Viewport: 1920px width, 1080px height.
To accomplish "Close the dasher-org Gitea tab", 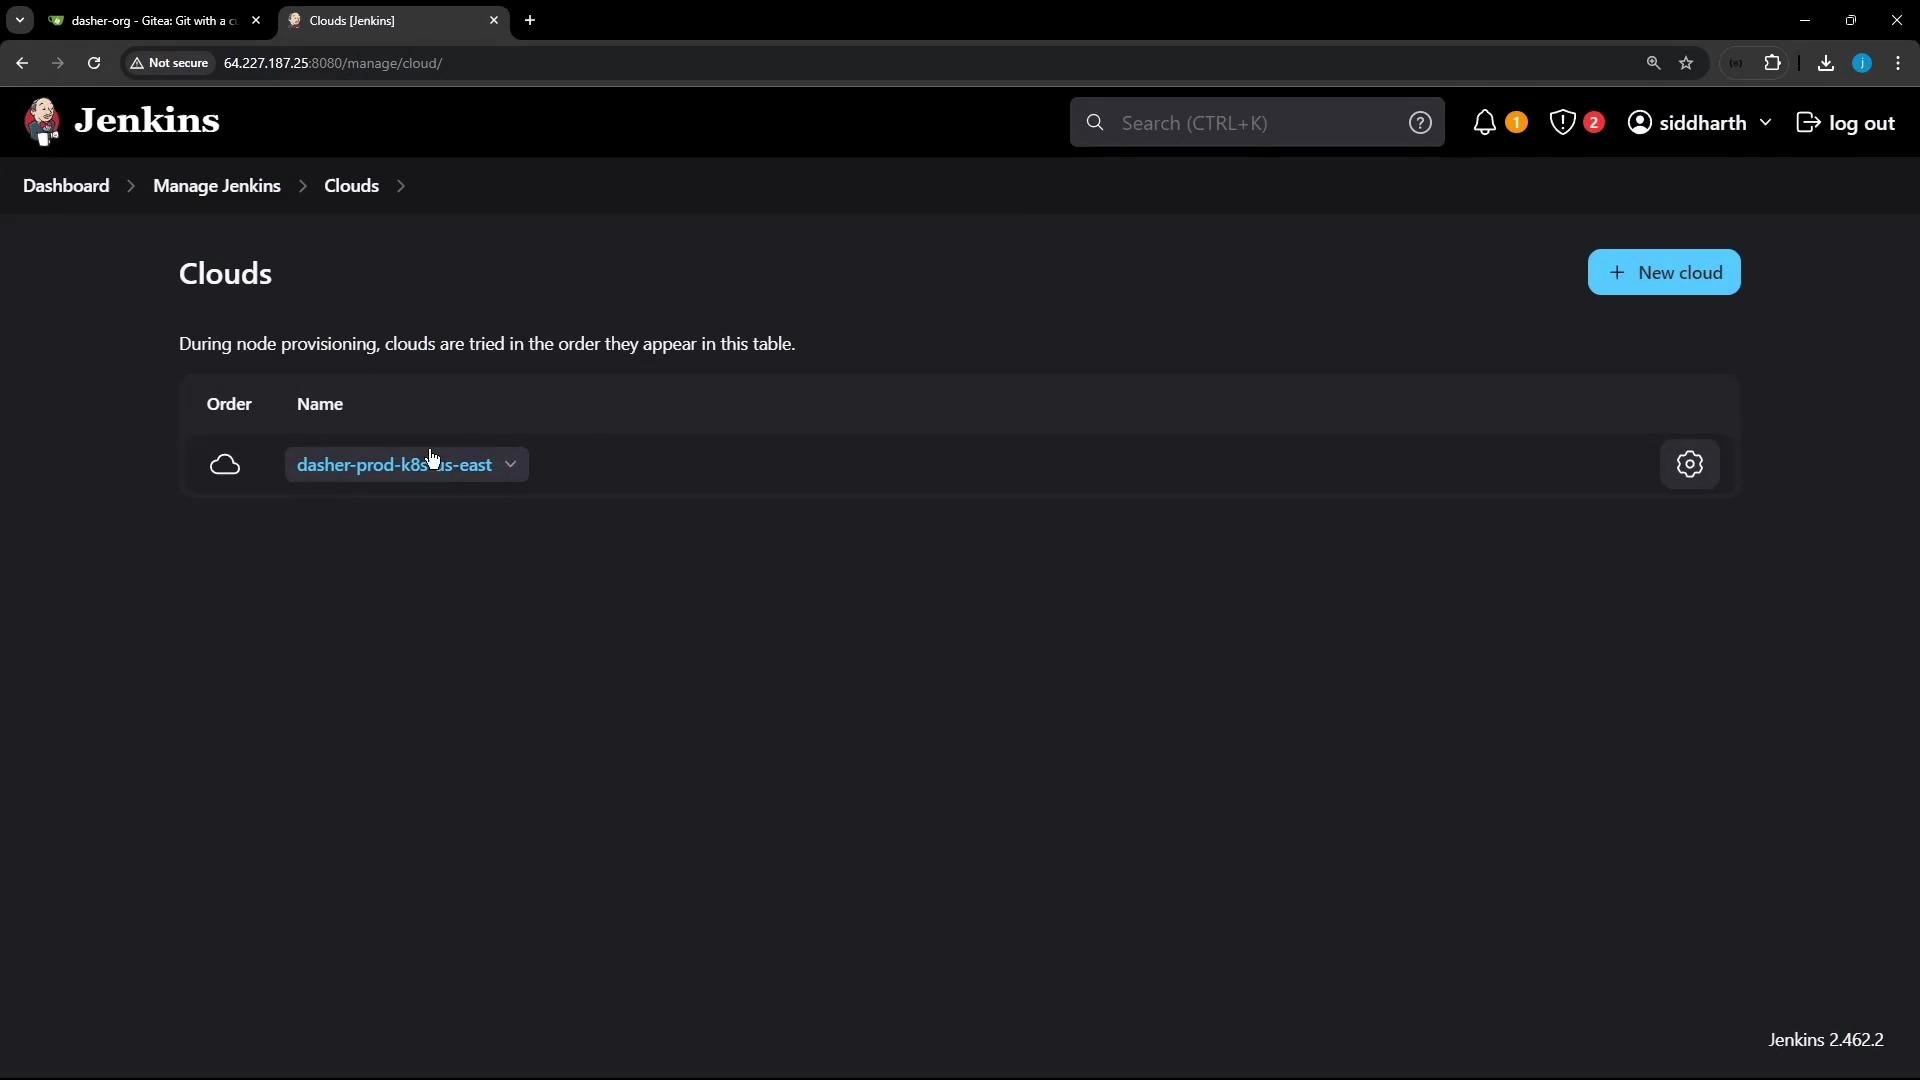I will pos(256,20).
